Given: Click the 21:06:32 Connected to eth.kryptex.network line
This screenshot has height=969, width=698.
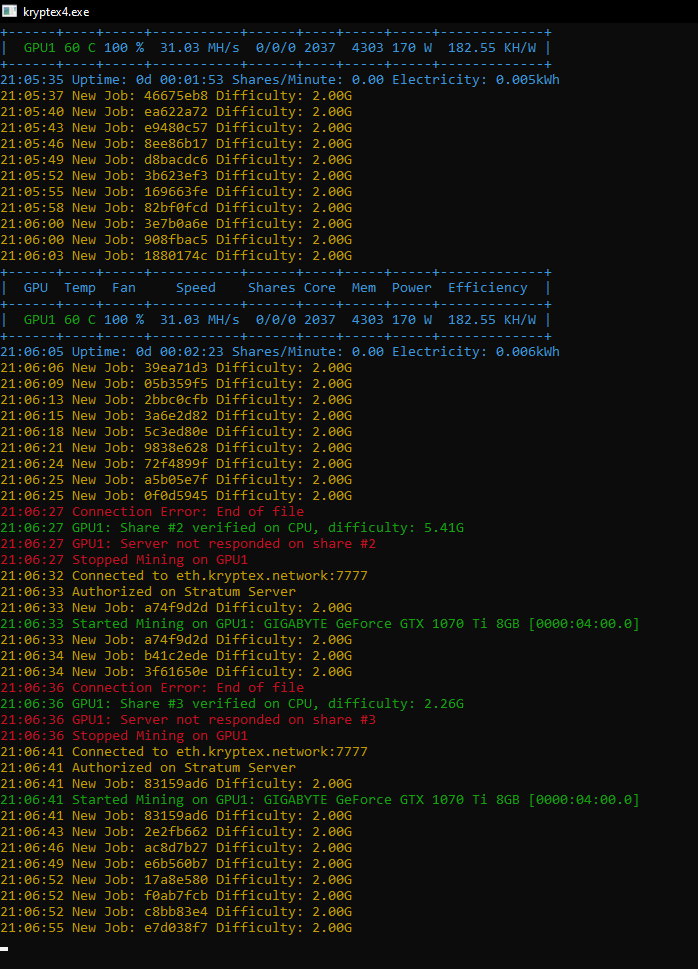Looking at the screenshot, I should (184, 576).
